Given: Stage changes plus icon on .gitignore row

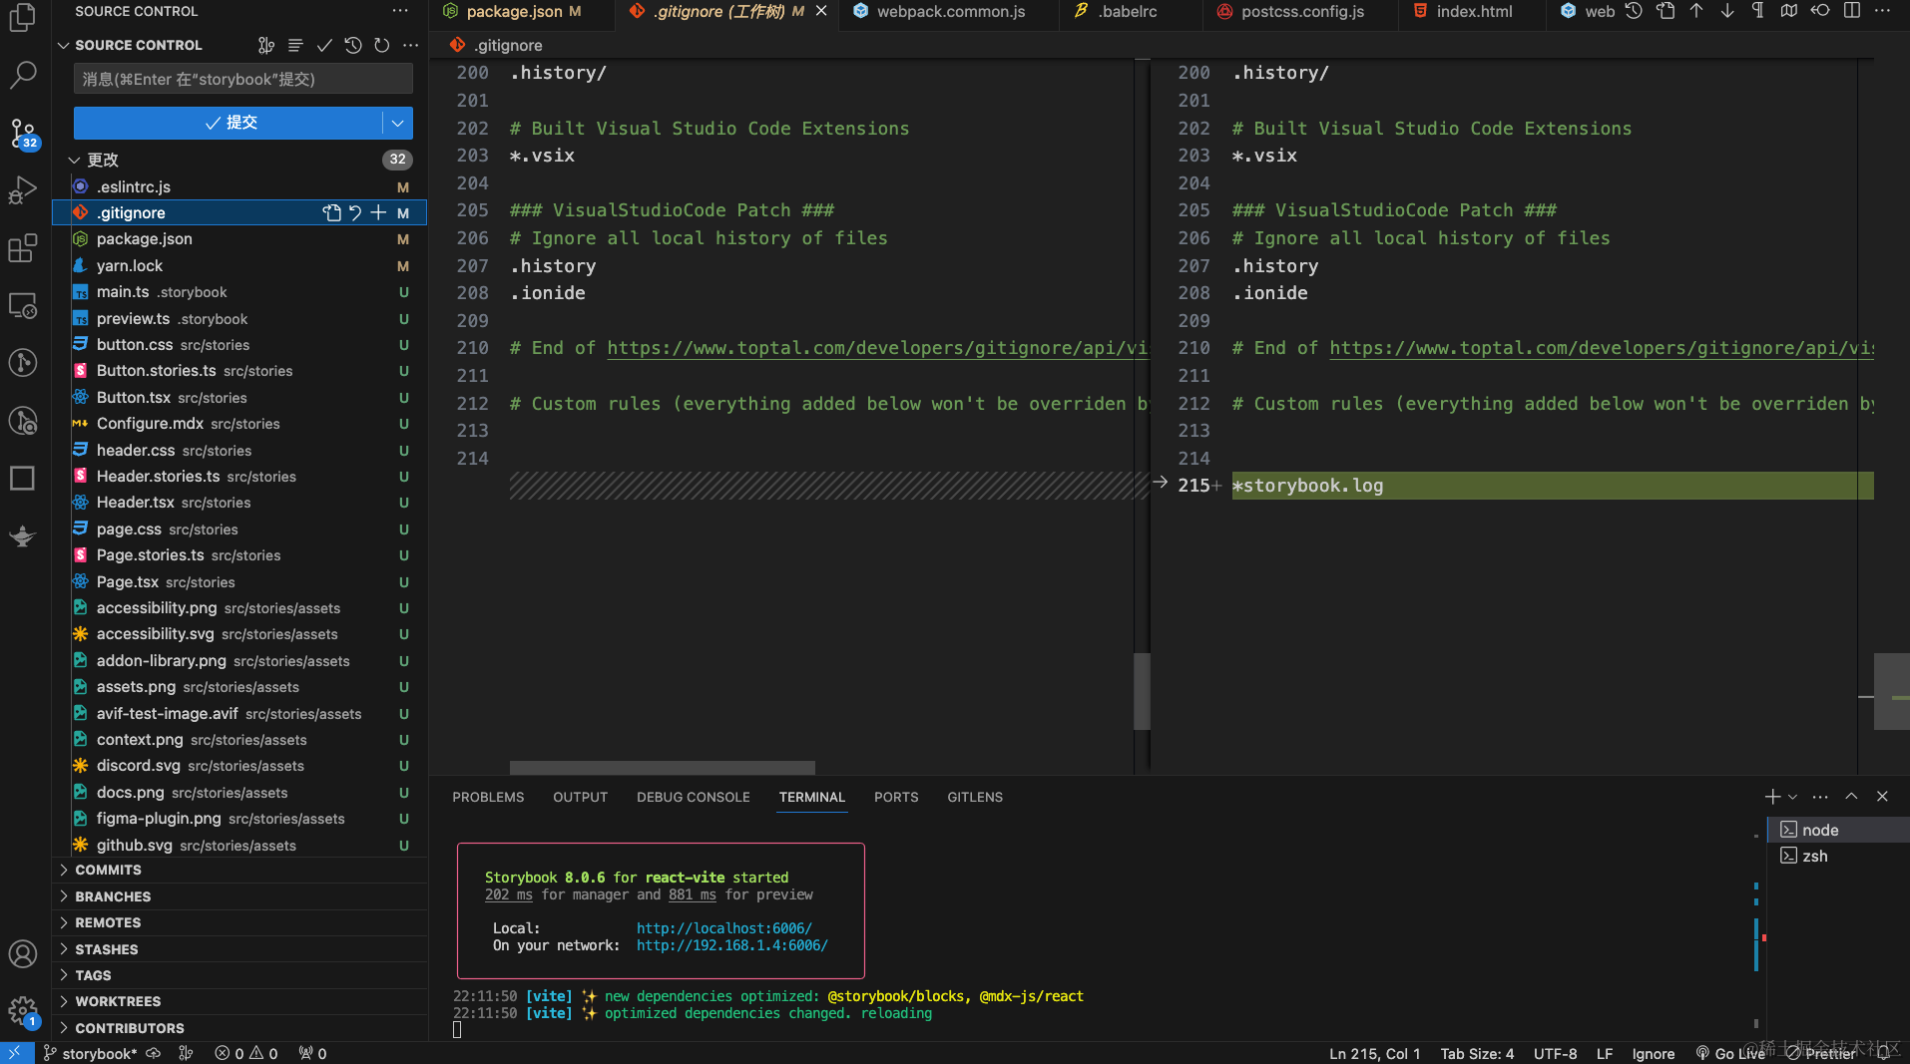Looking at the screenshot, I should (378, 212).
